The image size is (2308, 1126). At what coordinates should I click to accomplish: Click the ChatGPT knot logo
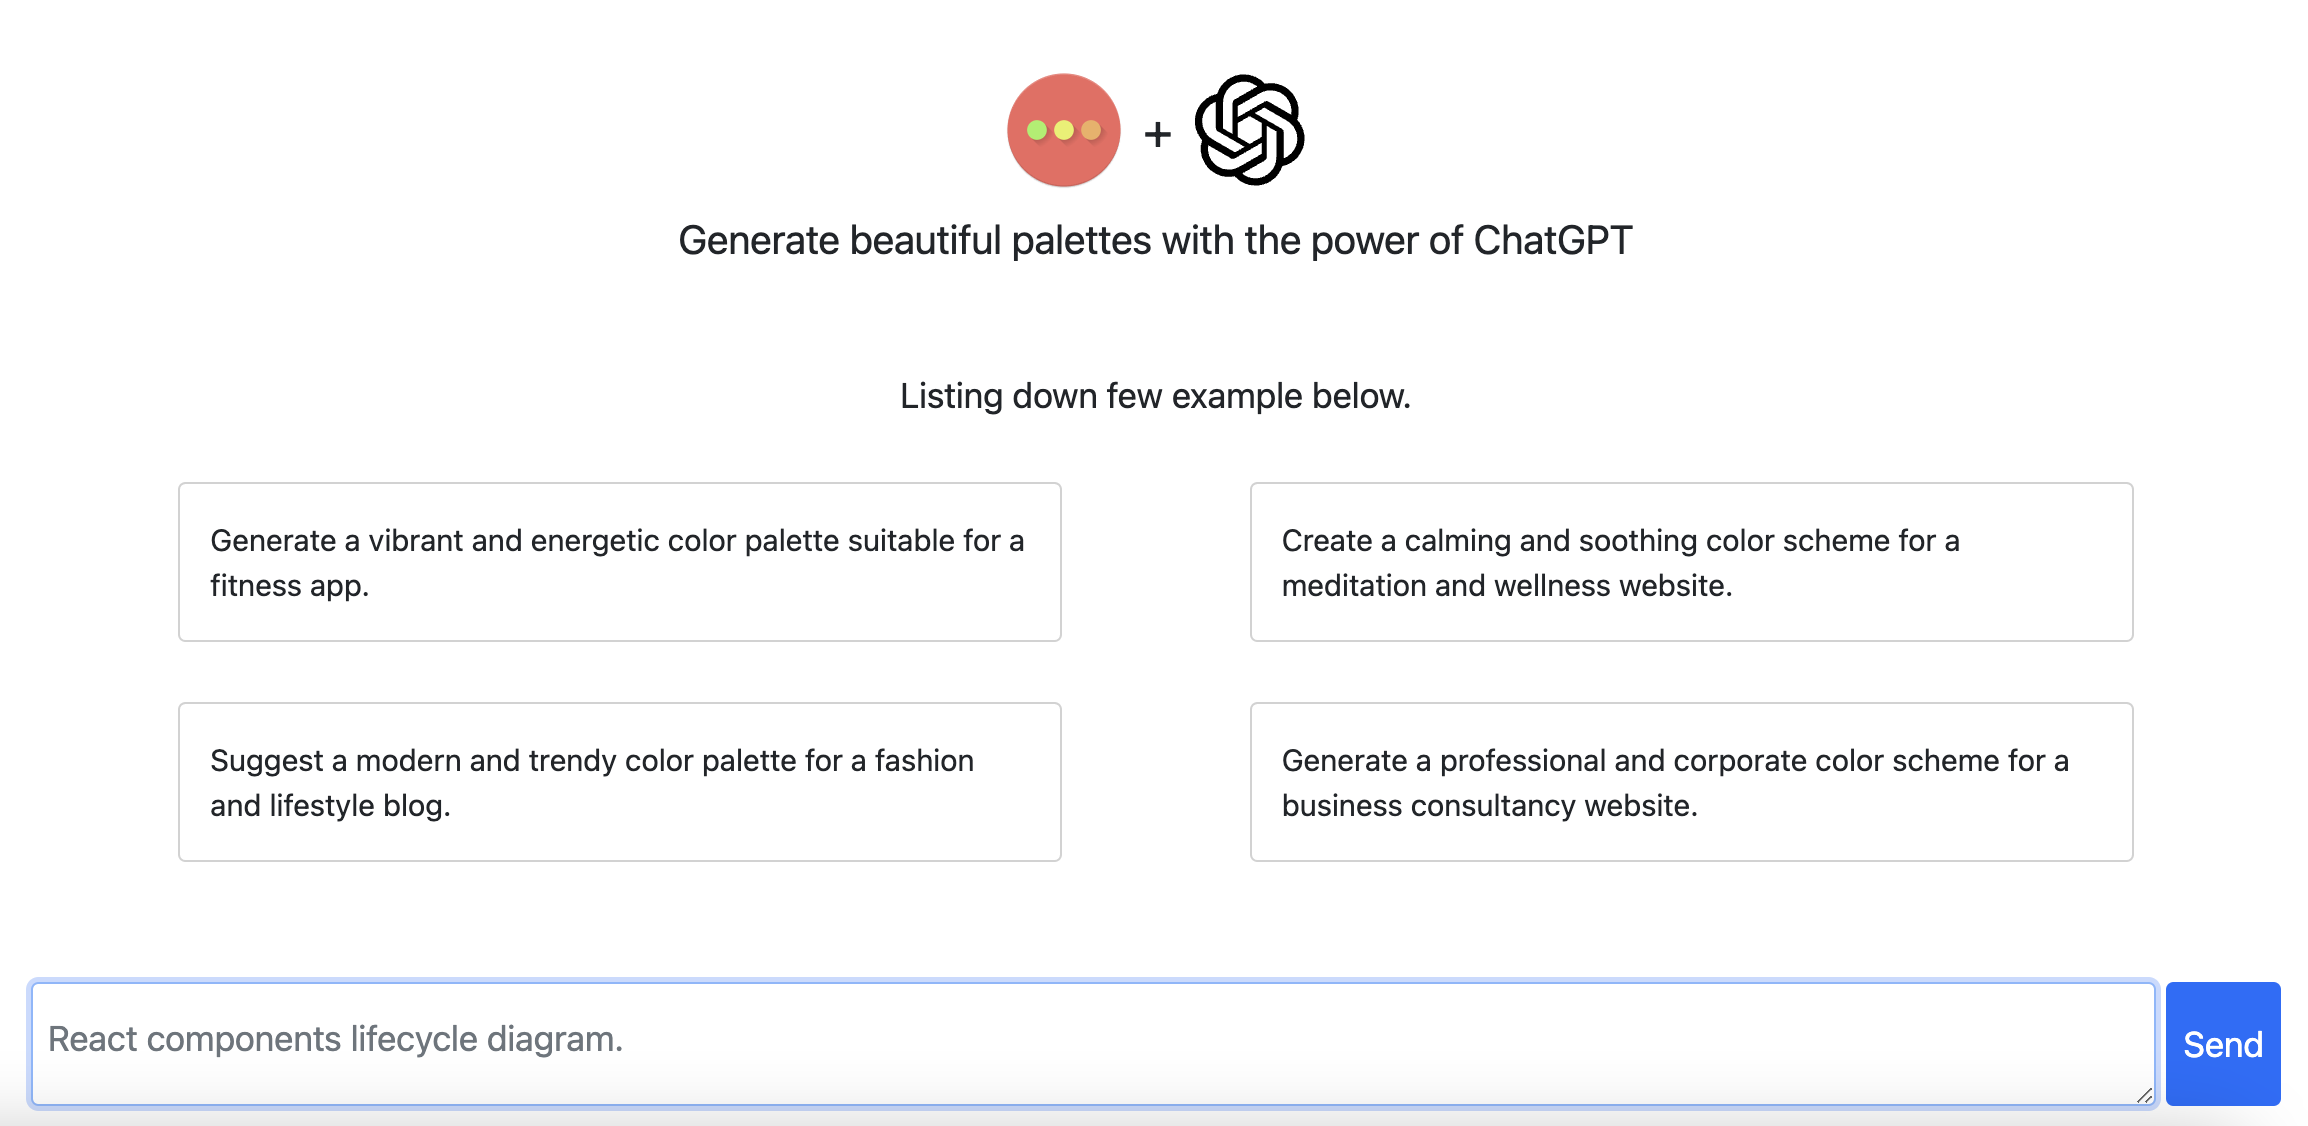tap(1249, 130)
